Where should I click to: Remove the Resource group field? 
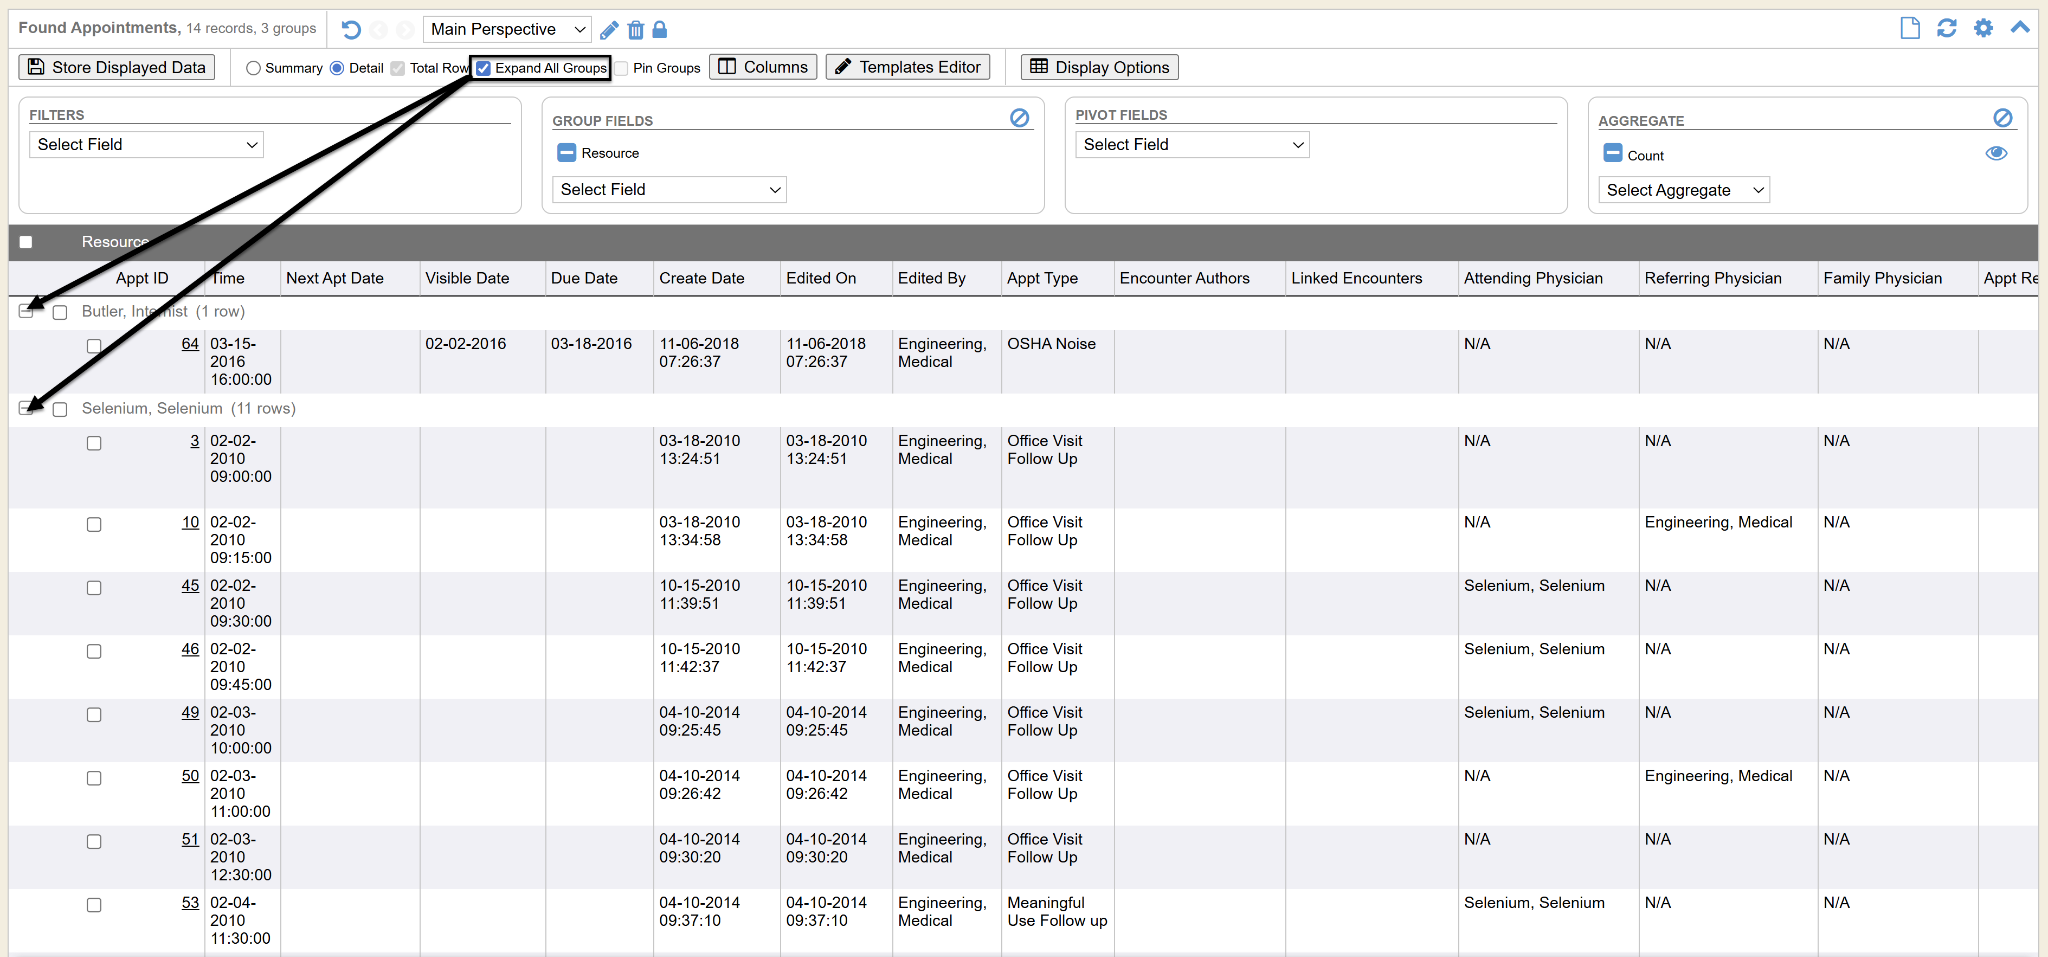click(567, 153)
